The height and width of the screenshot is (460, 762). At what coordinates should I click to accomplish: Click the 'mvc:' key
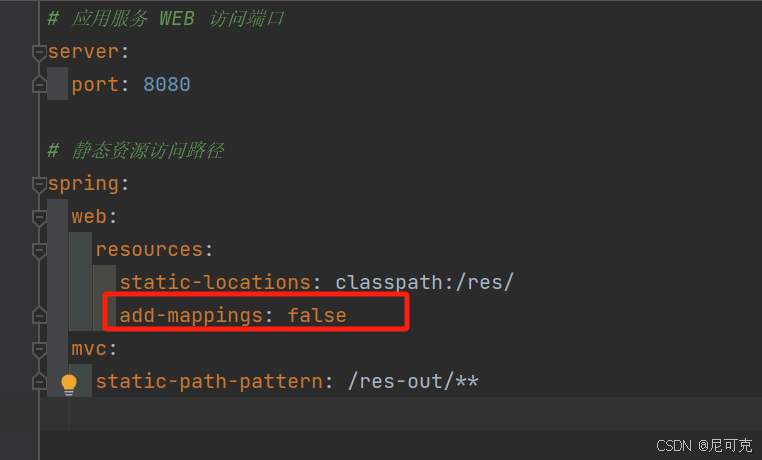click(x=94, y=349)
